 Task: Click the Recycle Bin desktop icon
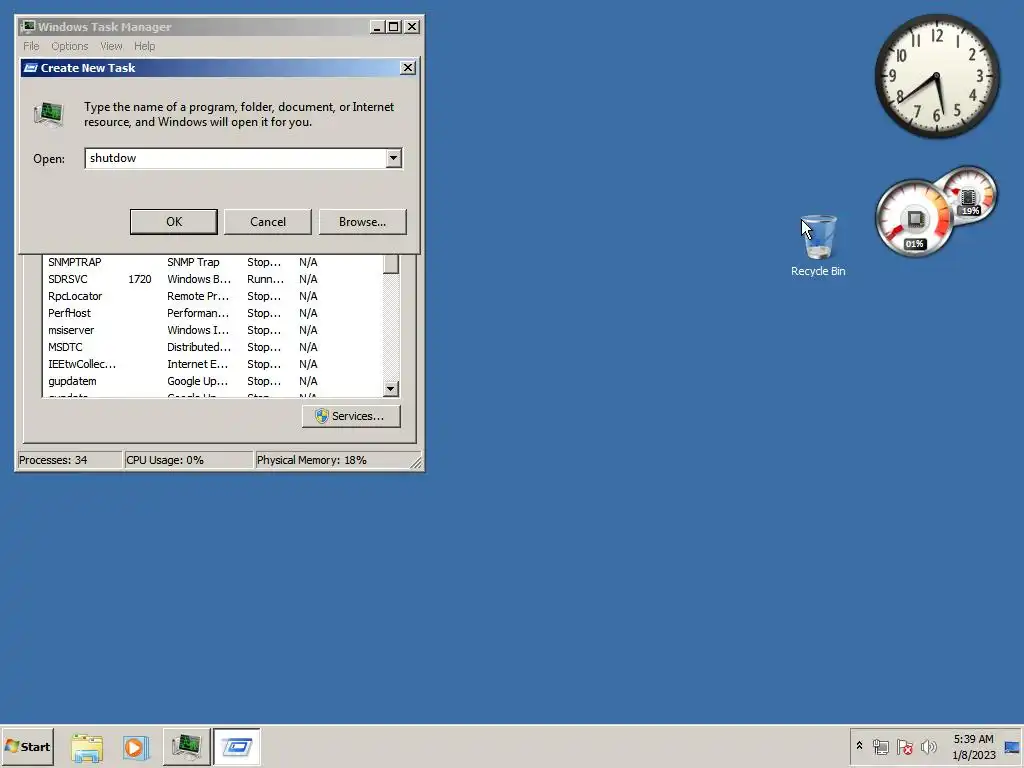pyautogui.click(x=818, y=246)
